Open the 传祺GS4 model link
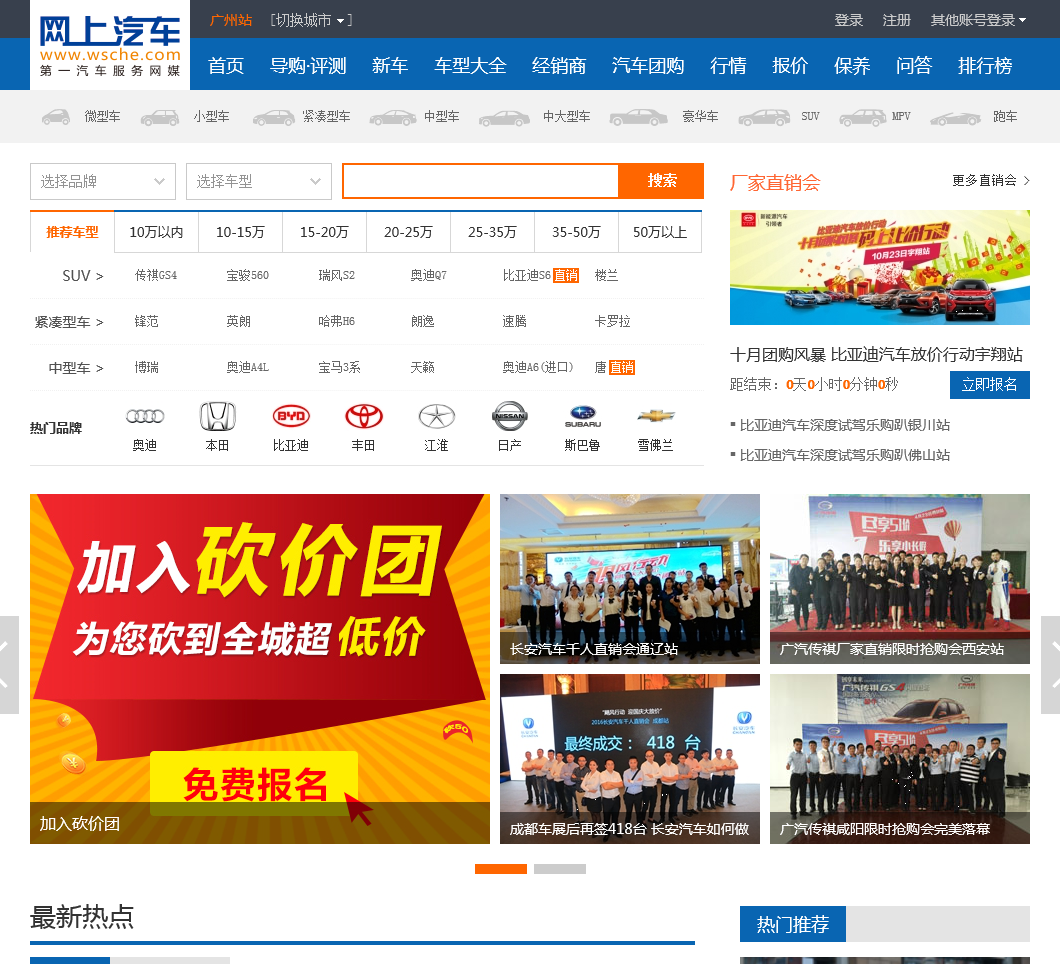This screenshot has width=1060, height=964. 155,275
